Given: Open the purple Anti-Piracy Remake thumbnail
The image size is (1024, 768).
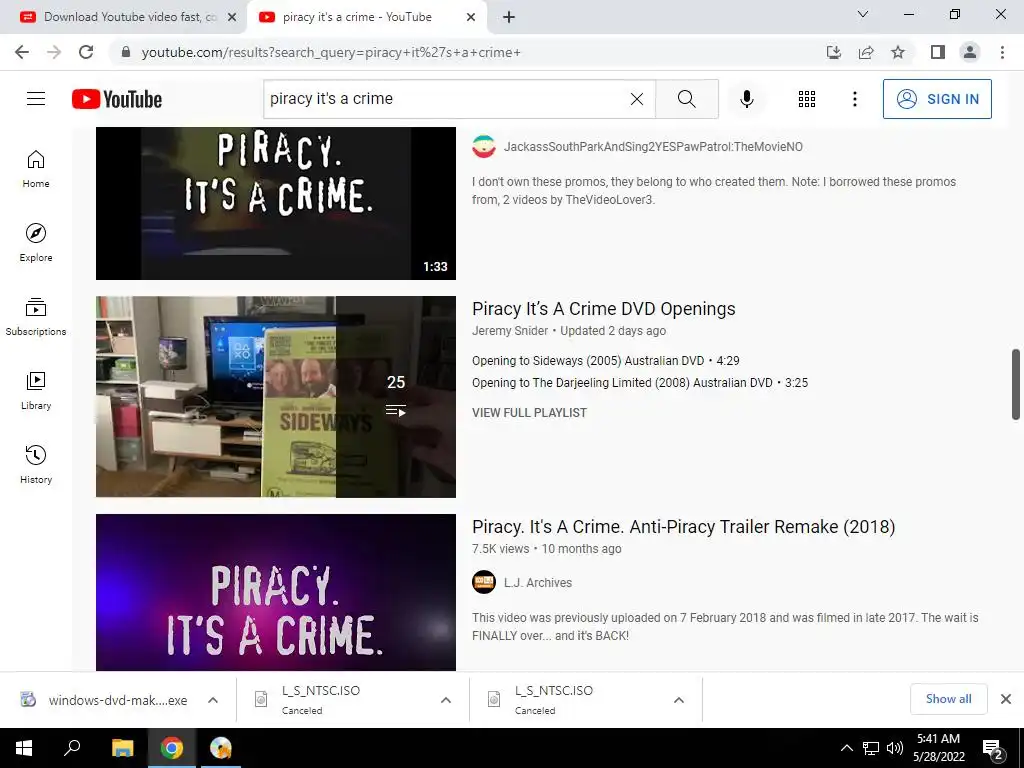Looking at the screenshot, I should click(276, 592).
